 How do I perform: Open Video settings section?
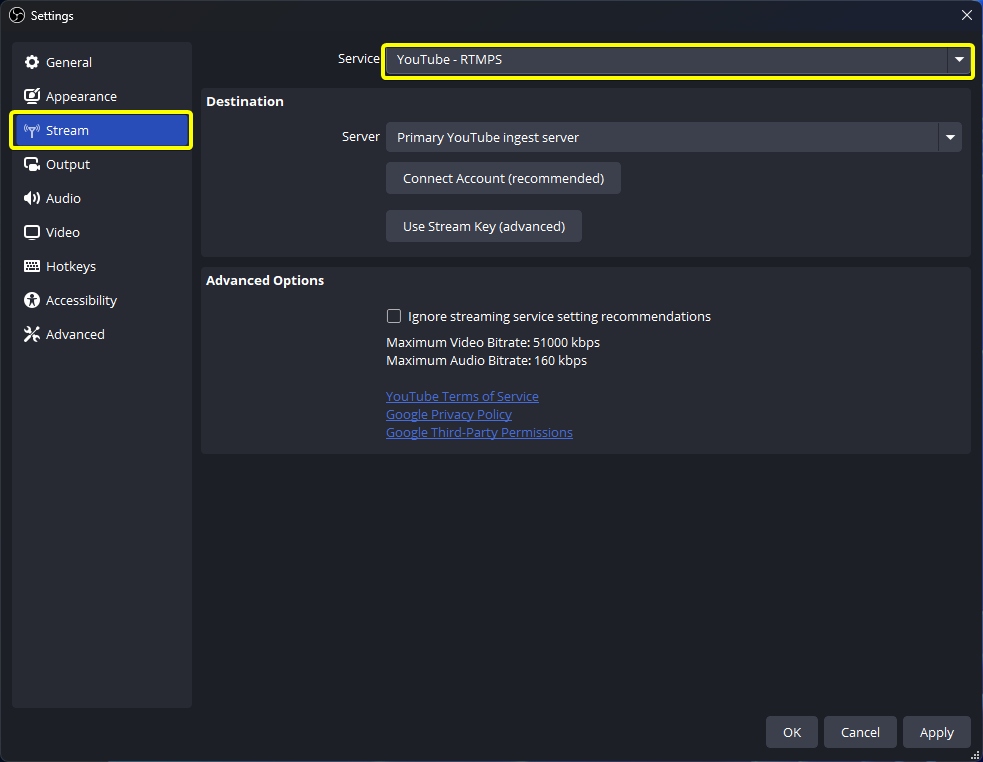102,232
